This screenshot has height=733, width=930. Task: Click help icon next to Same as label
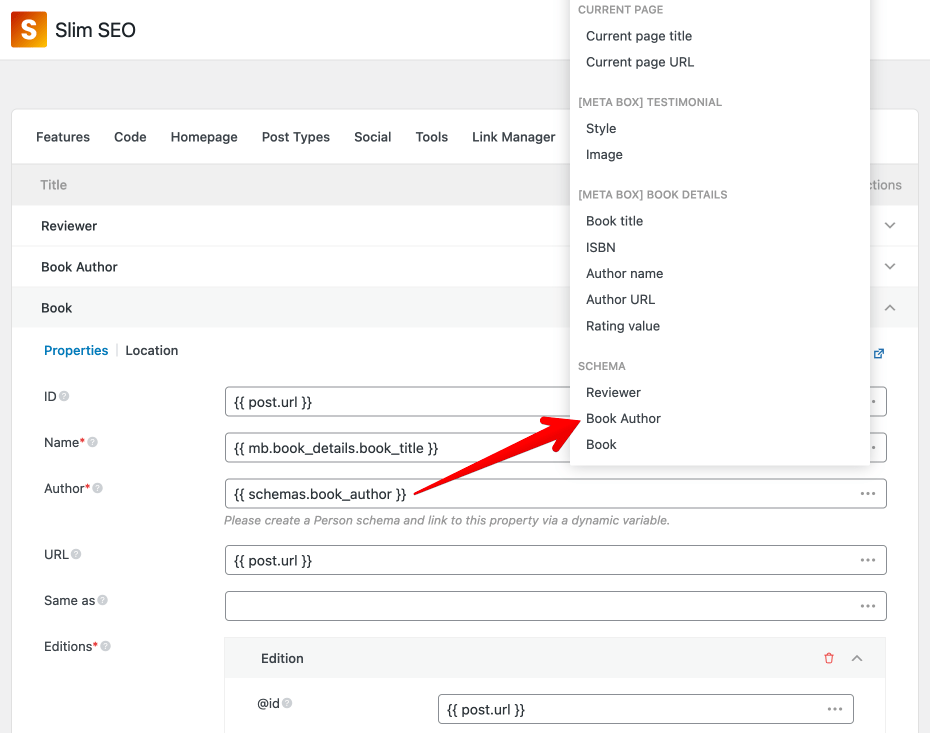[103, 600]
